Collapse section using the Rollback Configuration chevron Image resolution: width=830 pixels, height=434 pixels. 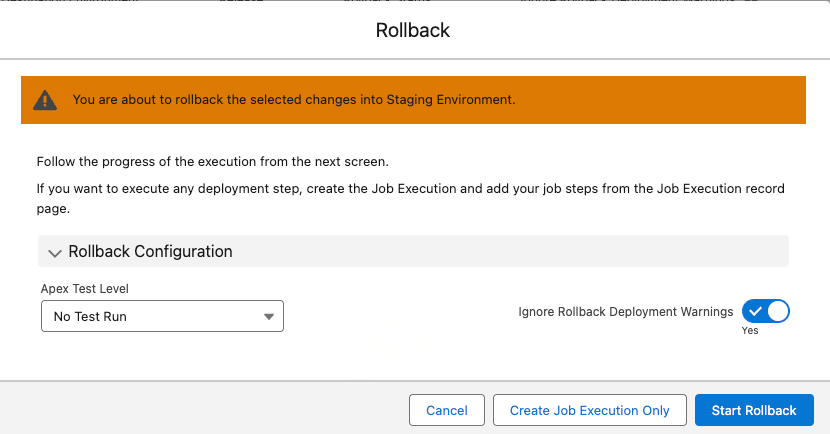tap(54, 252)
